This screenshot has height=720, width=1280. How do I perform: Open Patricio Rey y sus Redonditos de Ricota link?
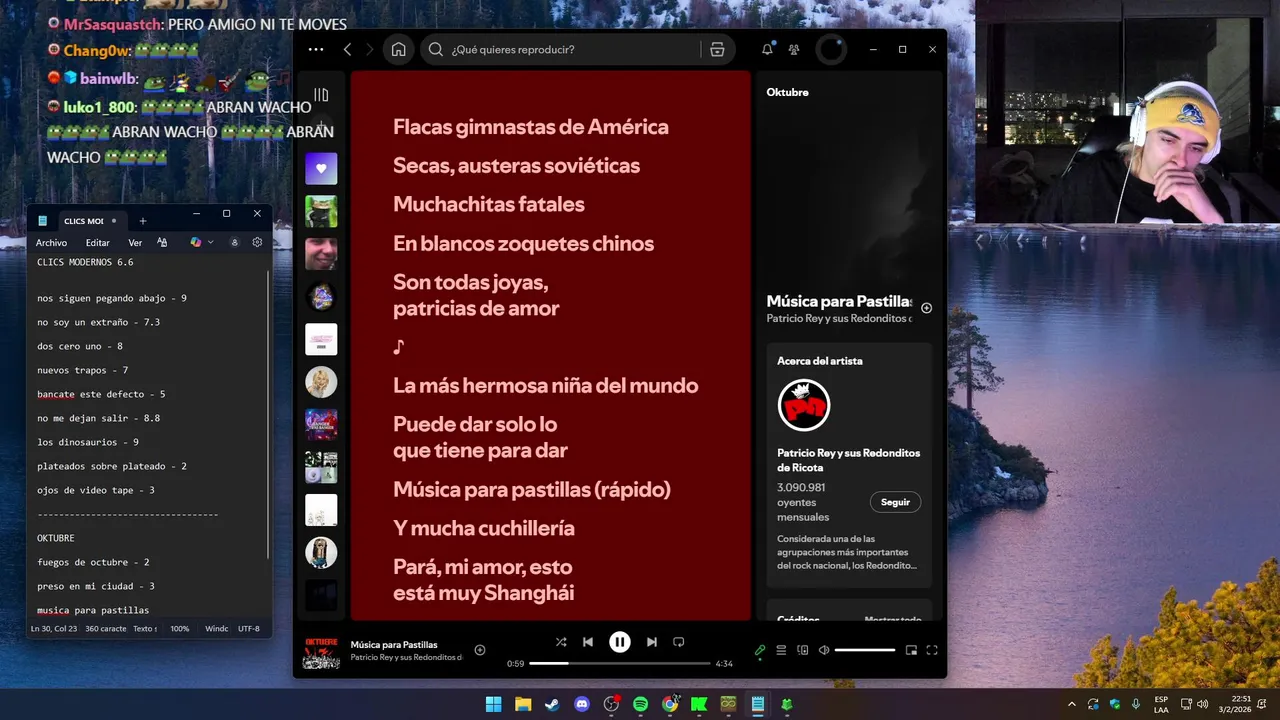coord(849,460)
